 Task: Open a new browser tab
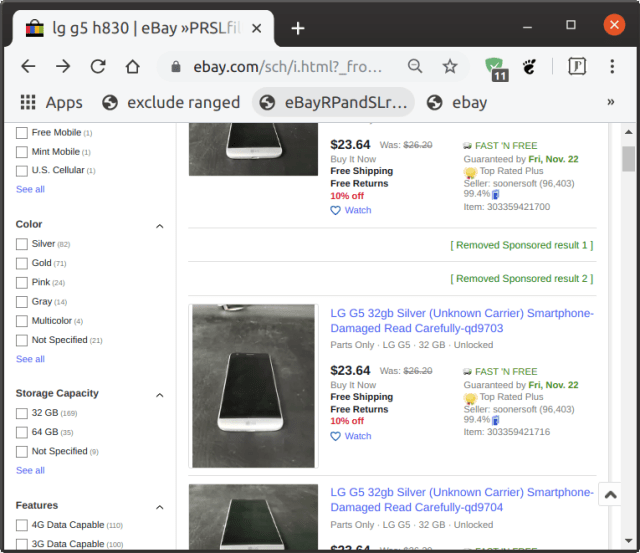coord(298,28)
